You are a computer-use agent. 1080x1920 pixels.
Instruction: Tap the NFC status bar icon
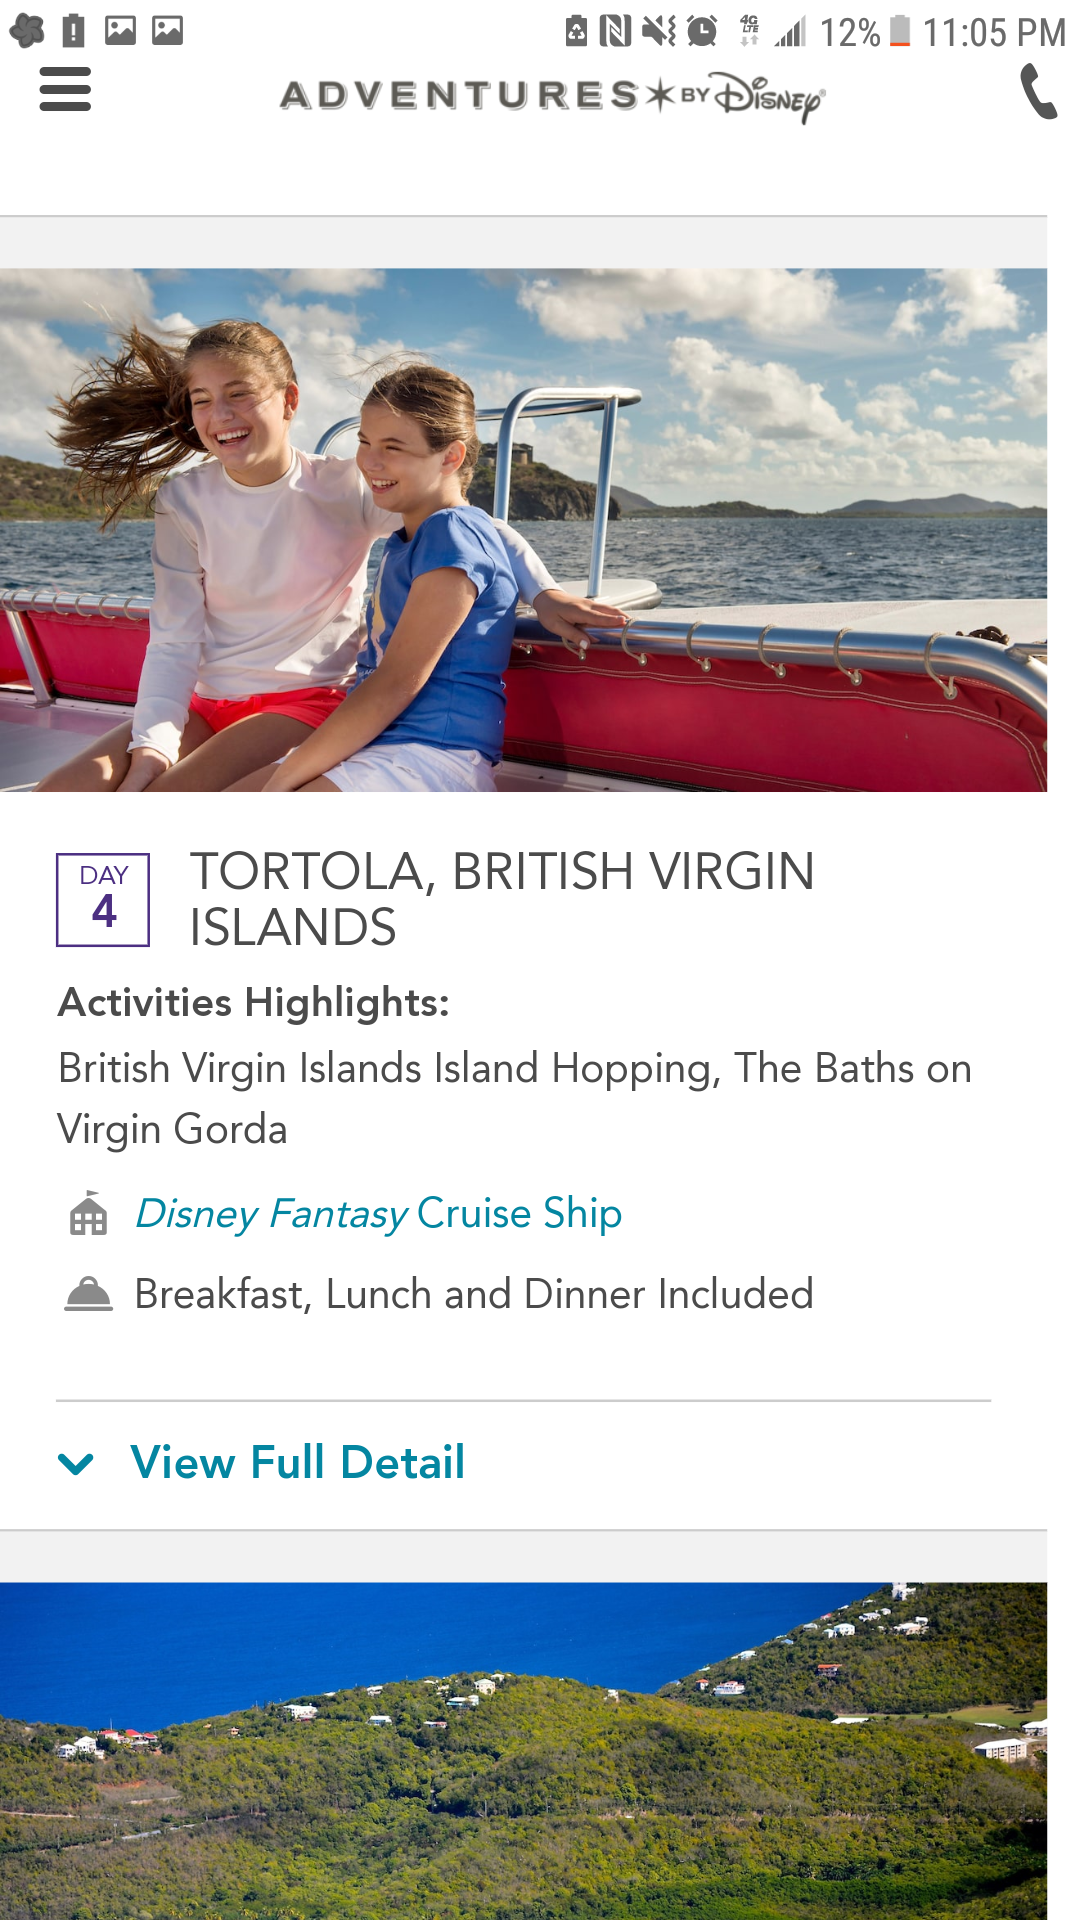(615, 32)
